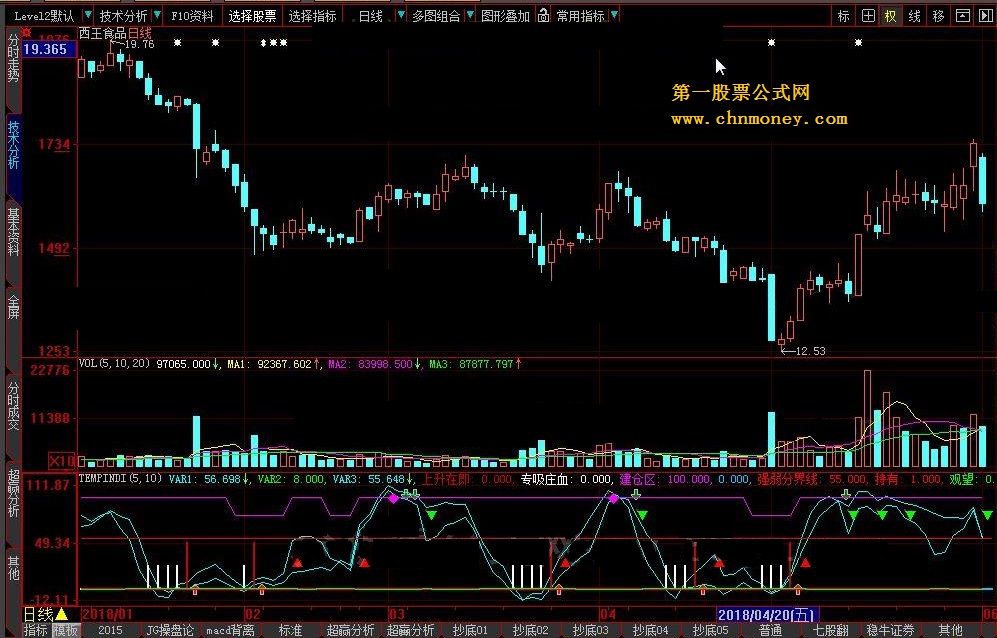This screenshot has height=638, width=997.
Task: Click the 选择指标 button
Action: [x=312, y=16]
